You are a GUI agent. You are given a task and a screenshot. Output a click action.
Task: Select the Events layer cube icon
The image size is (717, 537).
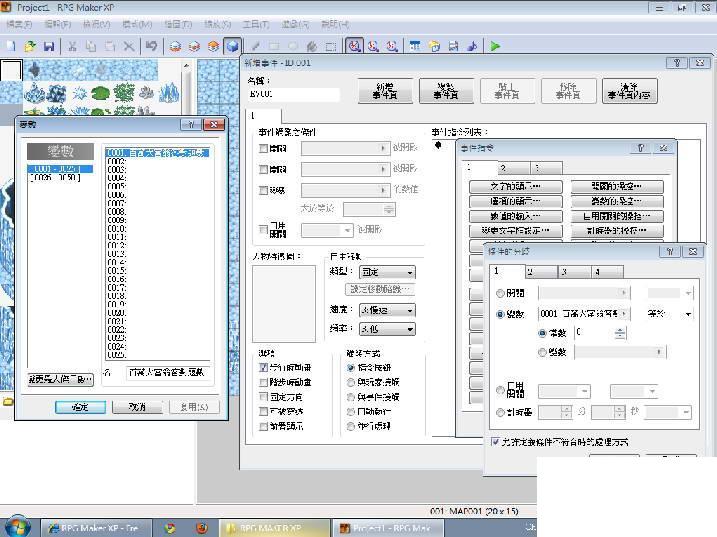coord(232,46)
